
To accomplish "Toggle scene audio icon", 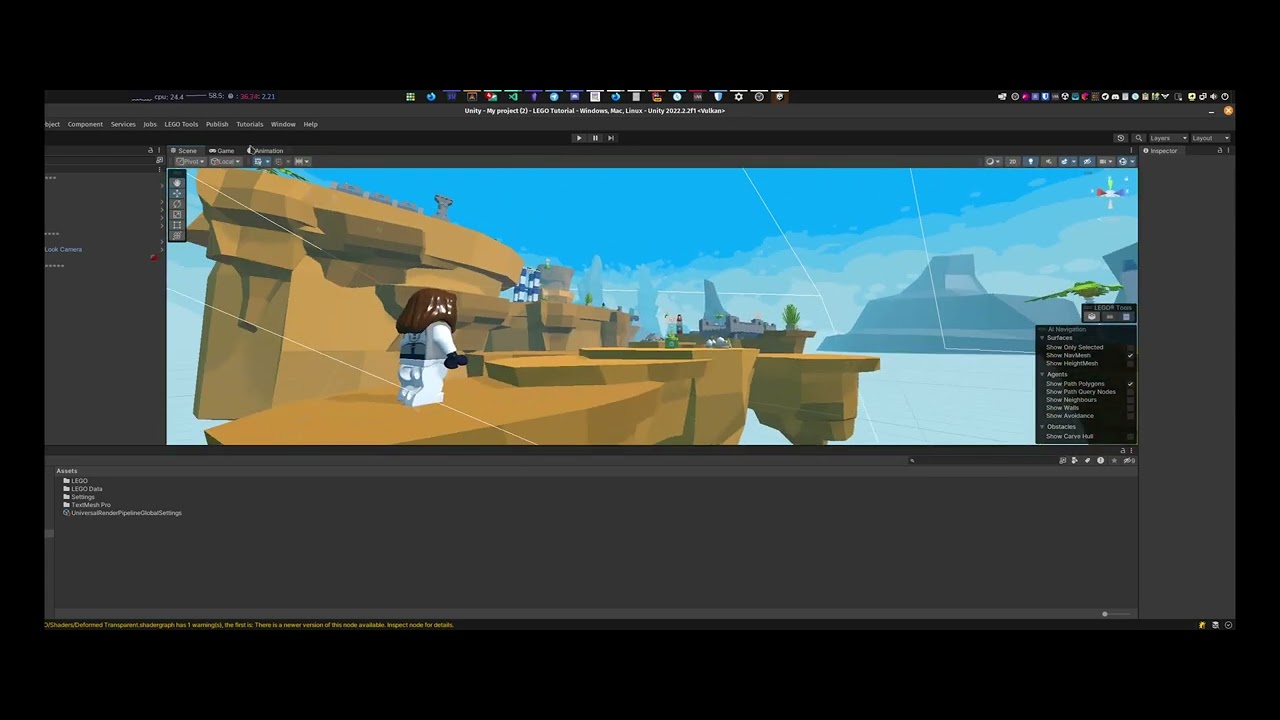I will tap(1048, 161).
